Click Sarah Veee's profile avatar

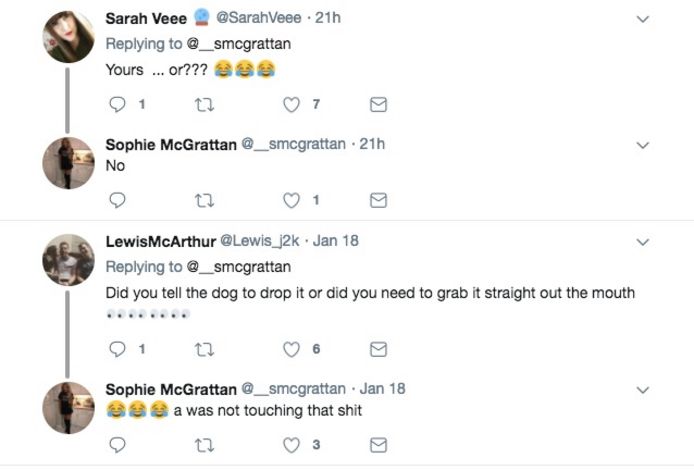pos(68,39)
